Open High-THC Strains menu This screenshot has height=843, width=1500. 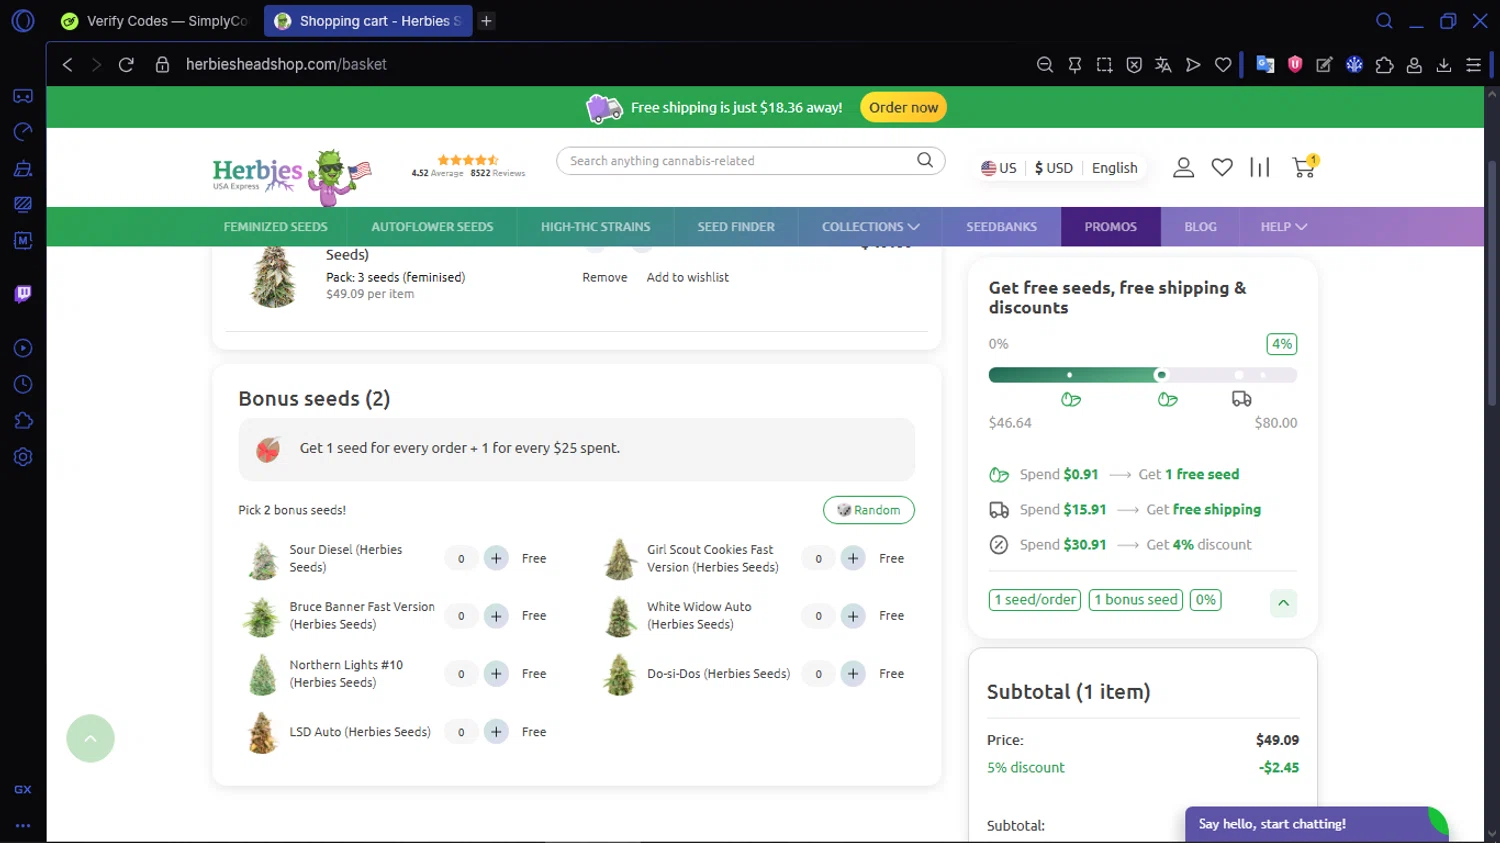pos(595,227)
